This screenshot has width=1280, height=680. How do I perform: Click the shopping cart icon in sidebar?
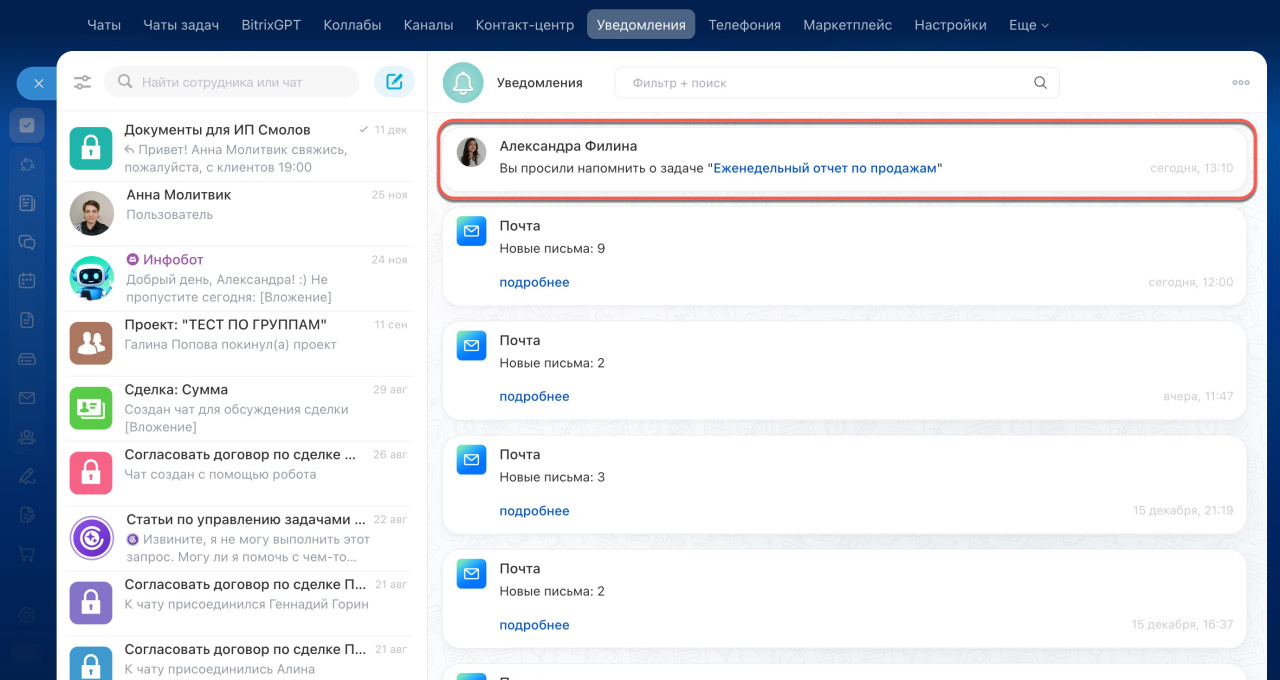coord(27,553)
